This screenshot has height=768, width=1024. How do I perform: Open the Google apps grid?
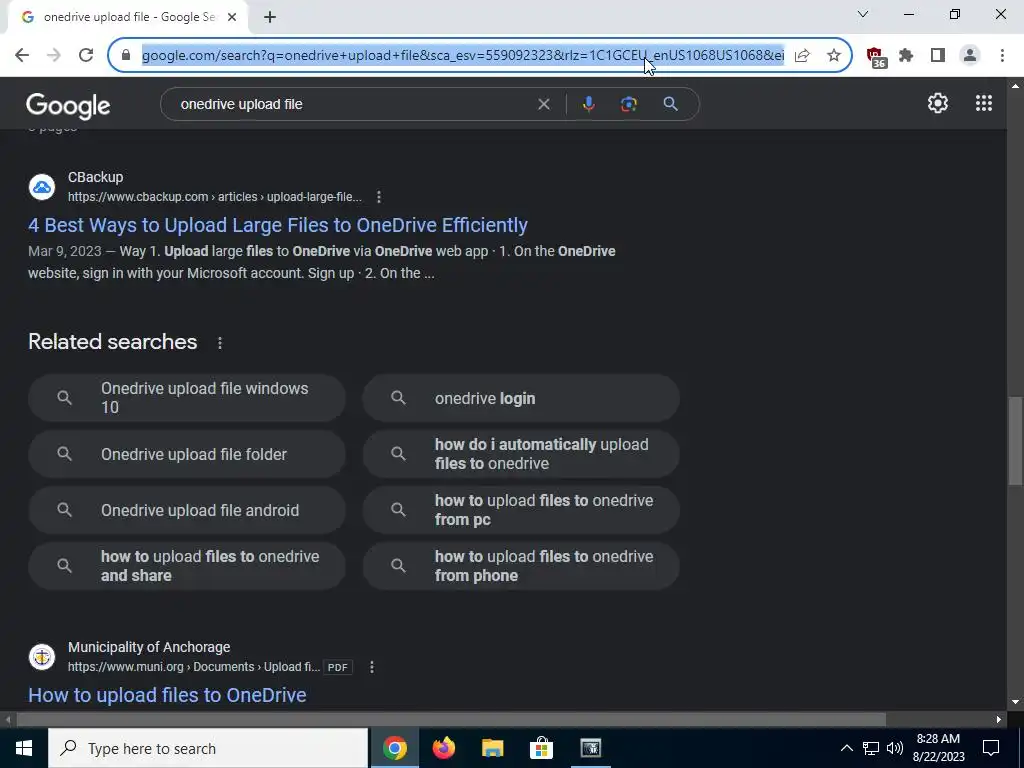click(x=984, y=103)
